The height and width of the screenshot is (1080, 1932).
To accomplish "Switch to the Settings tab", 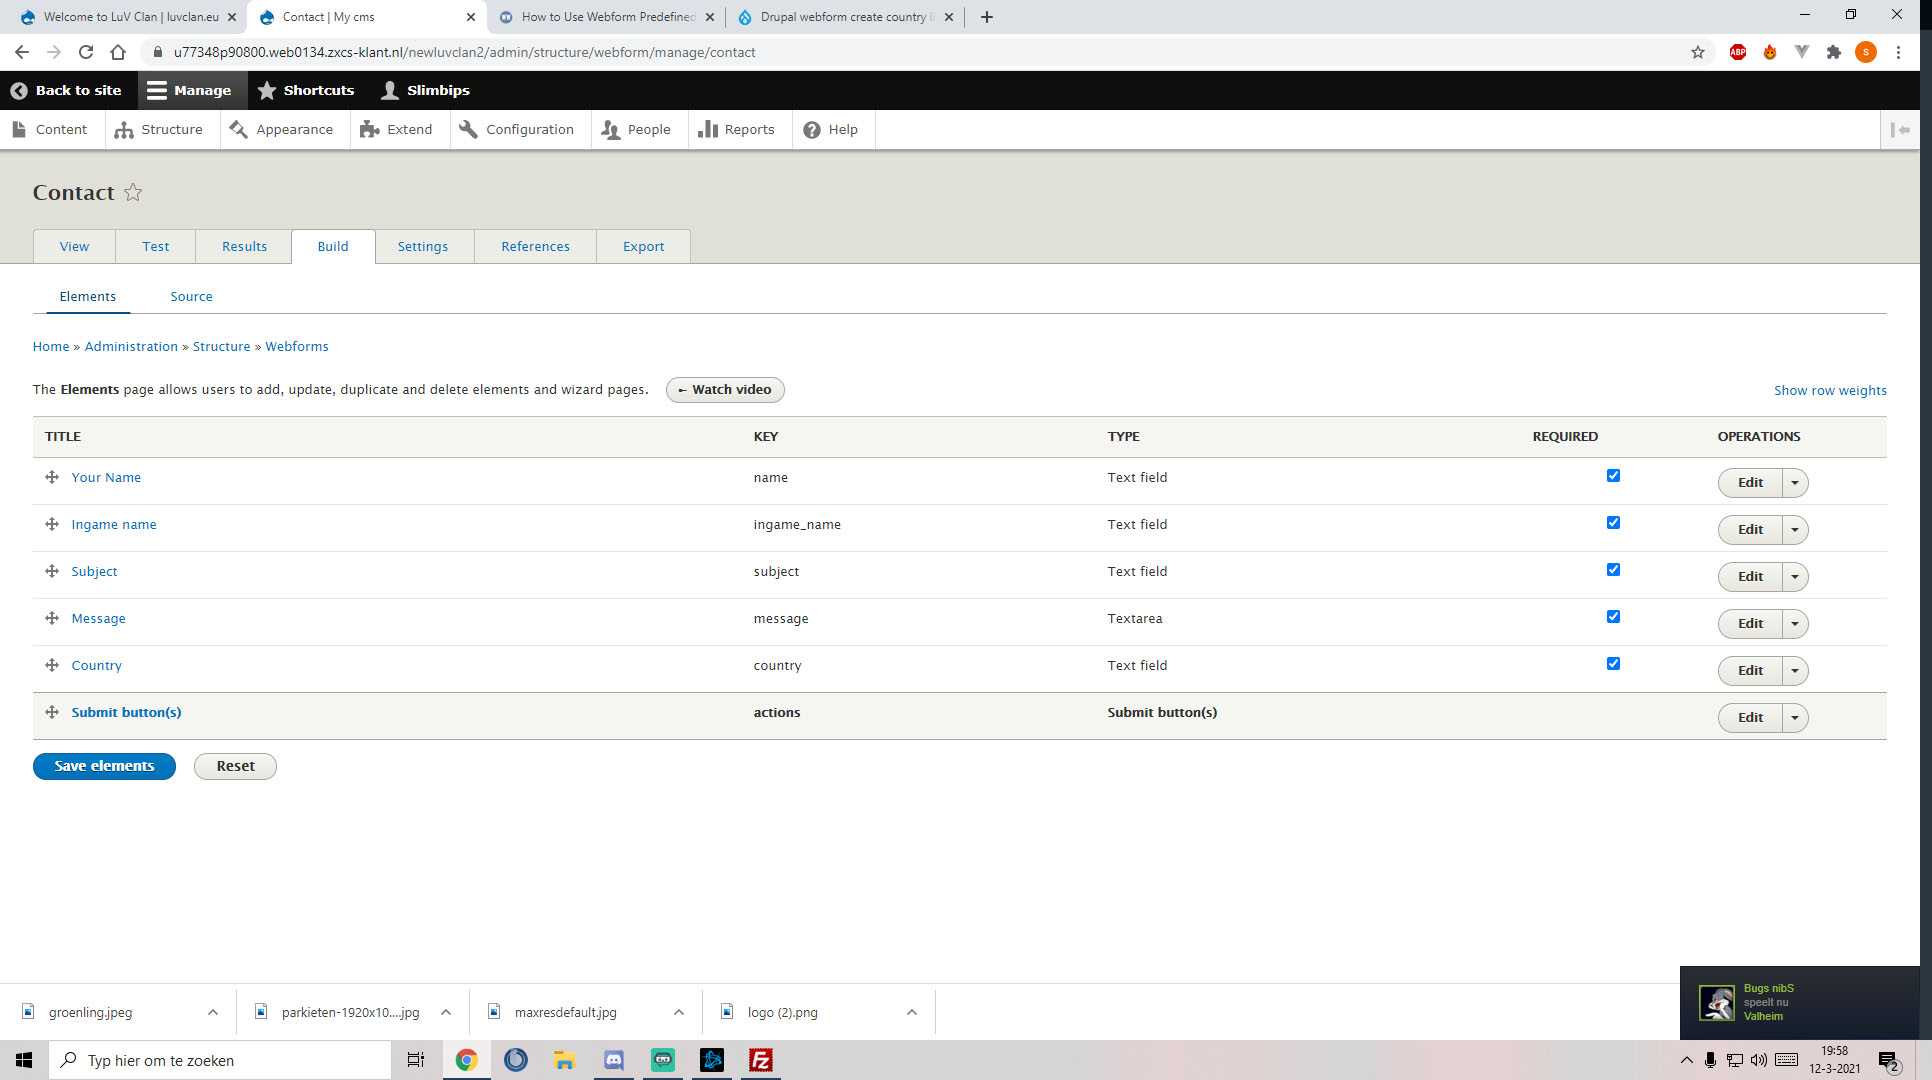I will [423, 247].
